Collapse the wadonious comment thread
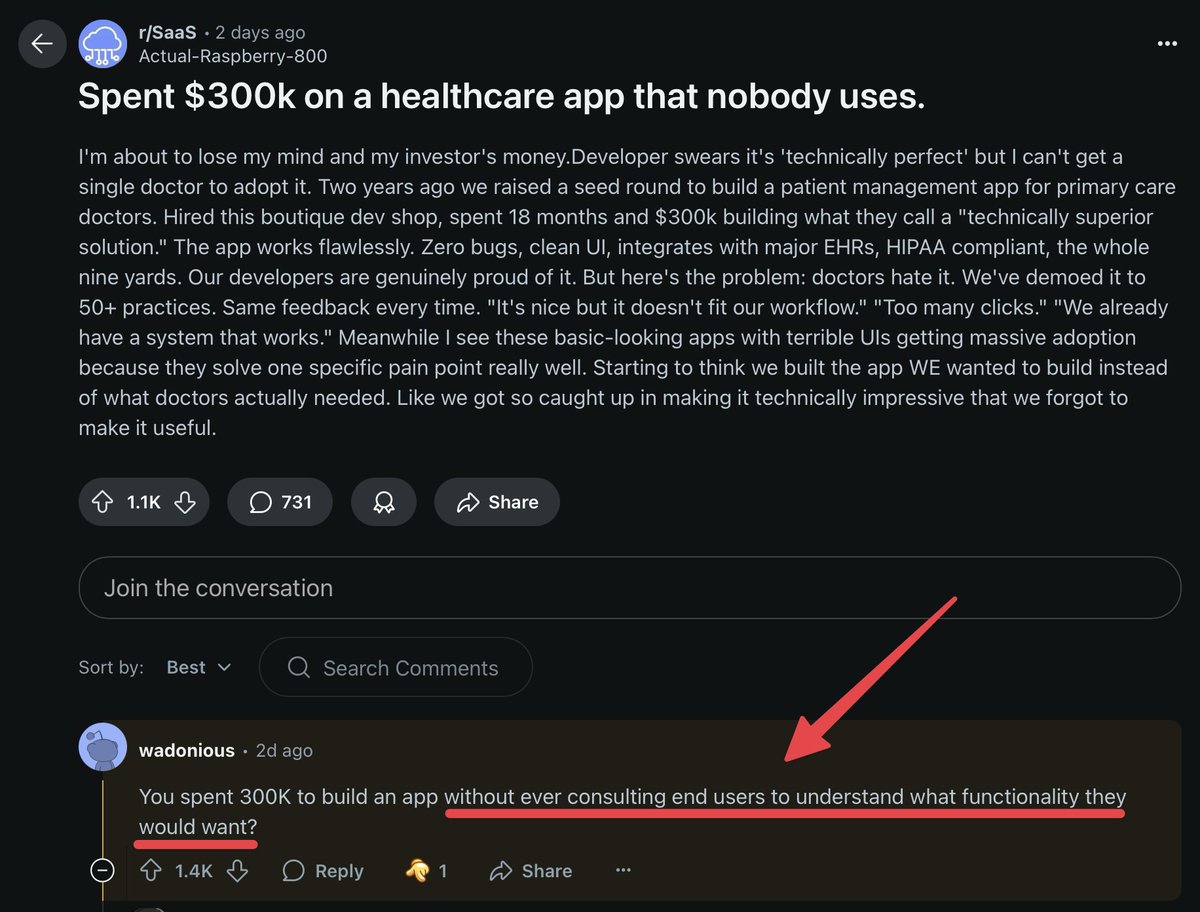 [x=102, y=871]
